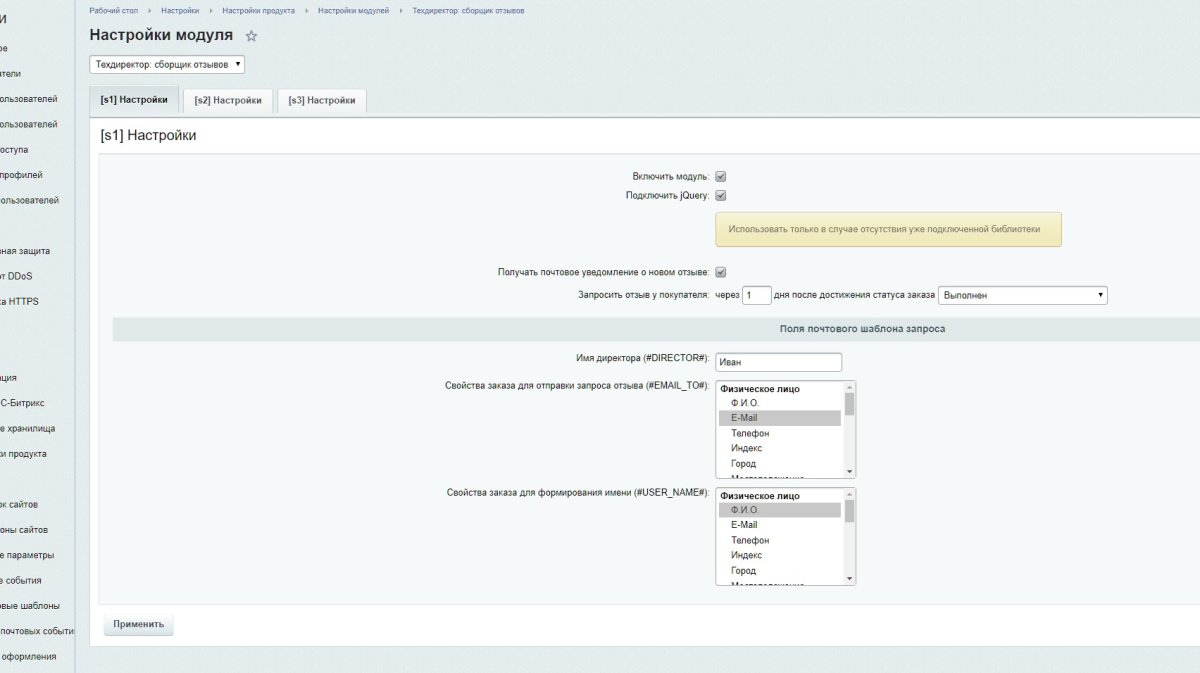The height and width of the screenshot is (673, 1200).
Task: Add page to favorites with star icon
Action: [x=251, y=36]
